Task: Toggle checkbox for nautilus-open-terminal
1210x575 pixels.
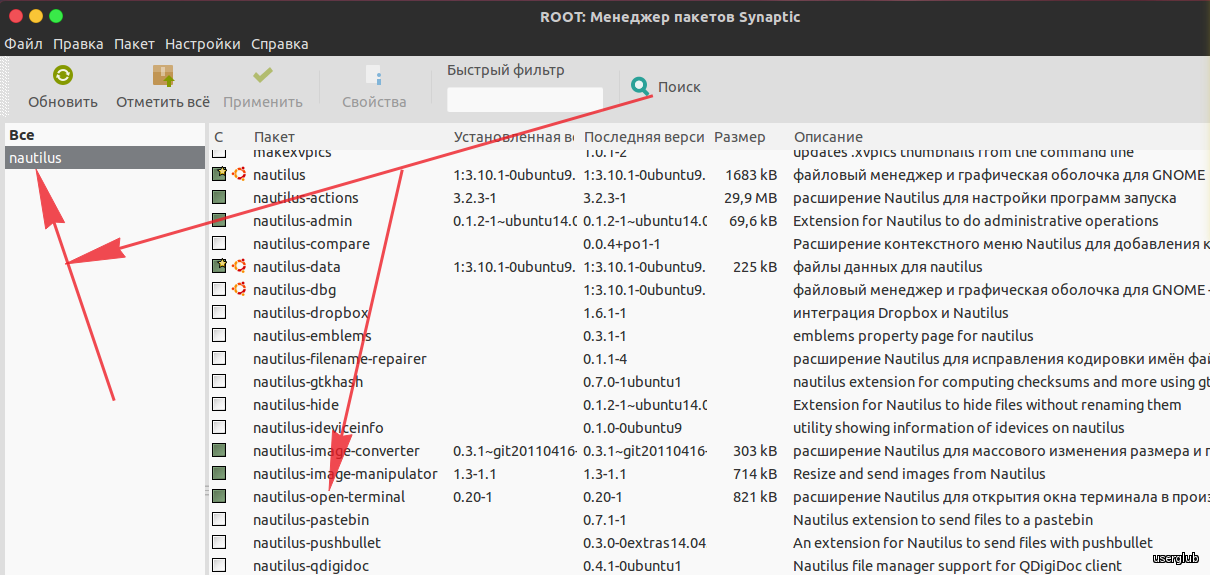Action: pos(219,496)
